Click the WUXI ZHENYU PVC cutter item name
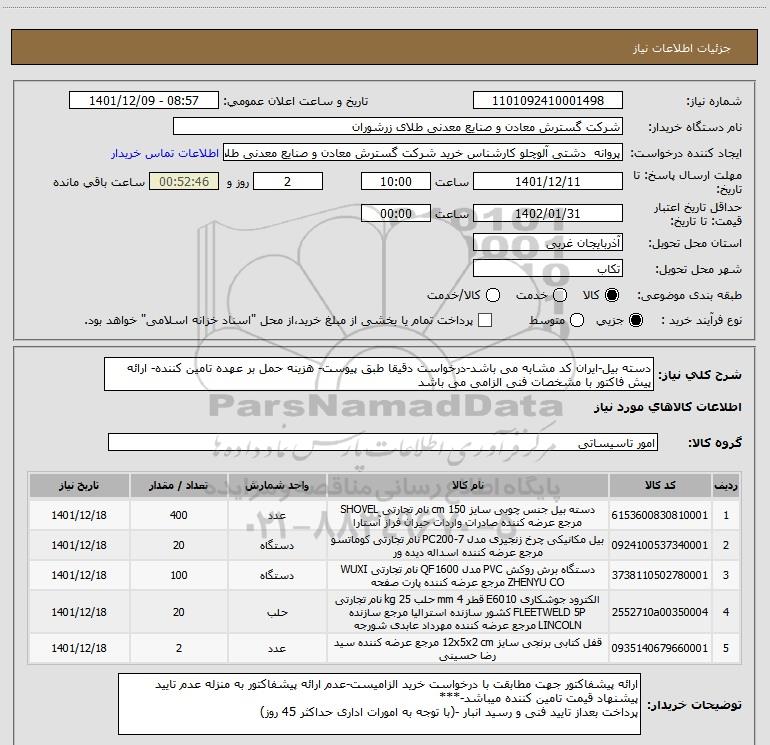The image size is (770, 745). 468,576
